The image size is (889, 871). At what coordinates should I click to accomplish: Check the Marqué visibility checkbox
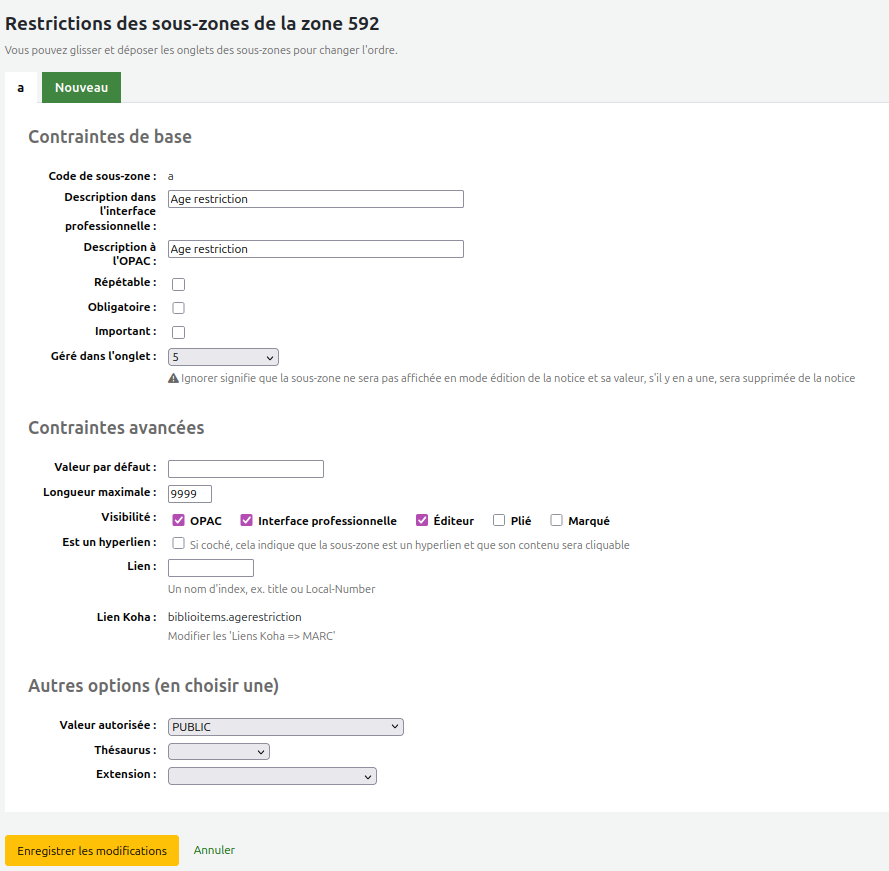(x=557, y=520)
